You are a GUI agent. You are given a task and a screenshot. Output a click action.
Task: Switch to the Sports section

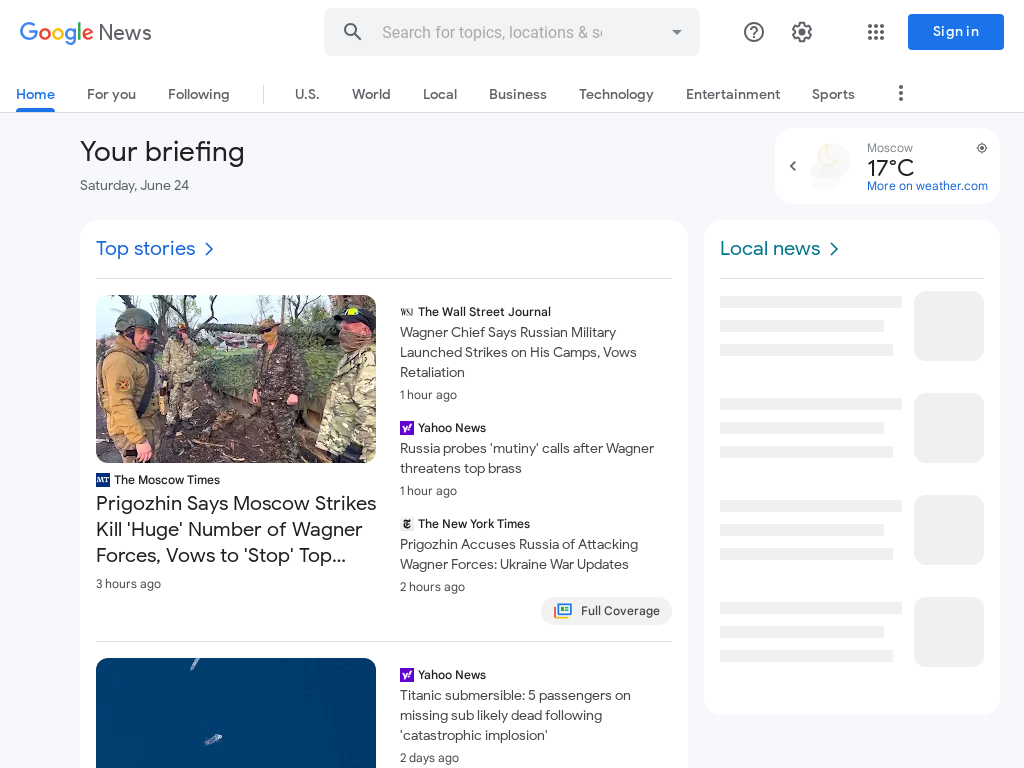point(833,94)
